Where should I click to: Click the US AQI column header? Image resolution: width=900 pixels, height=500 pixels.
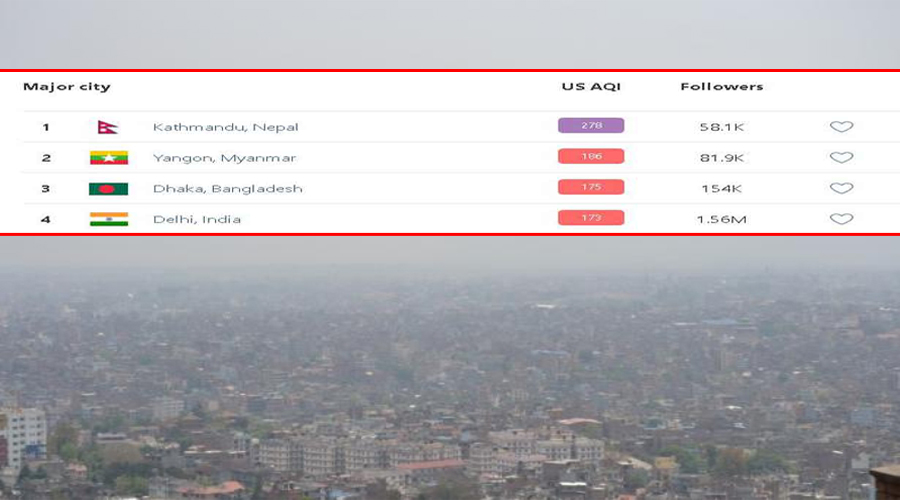pyautogui.click(x=591, y=87)
